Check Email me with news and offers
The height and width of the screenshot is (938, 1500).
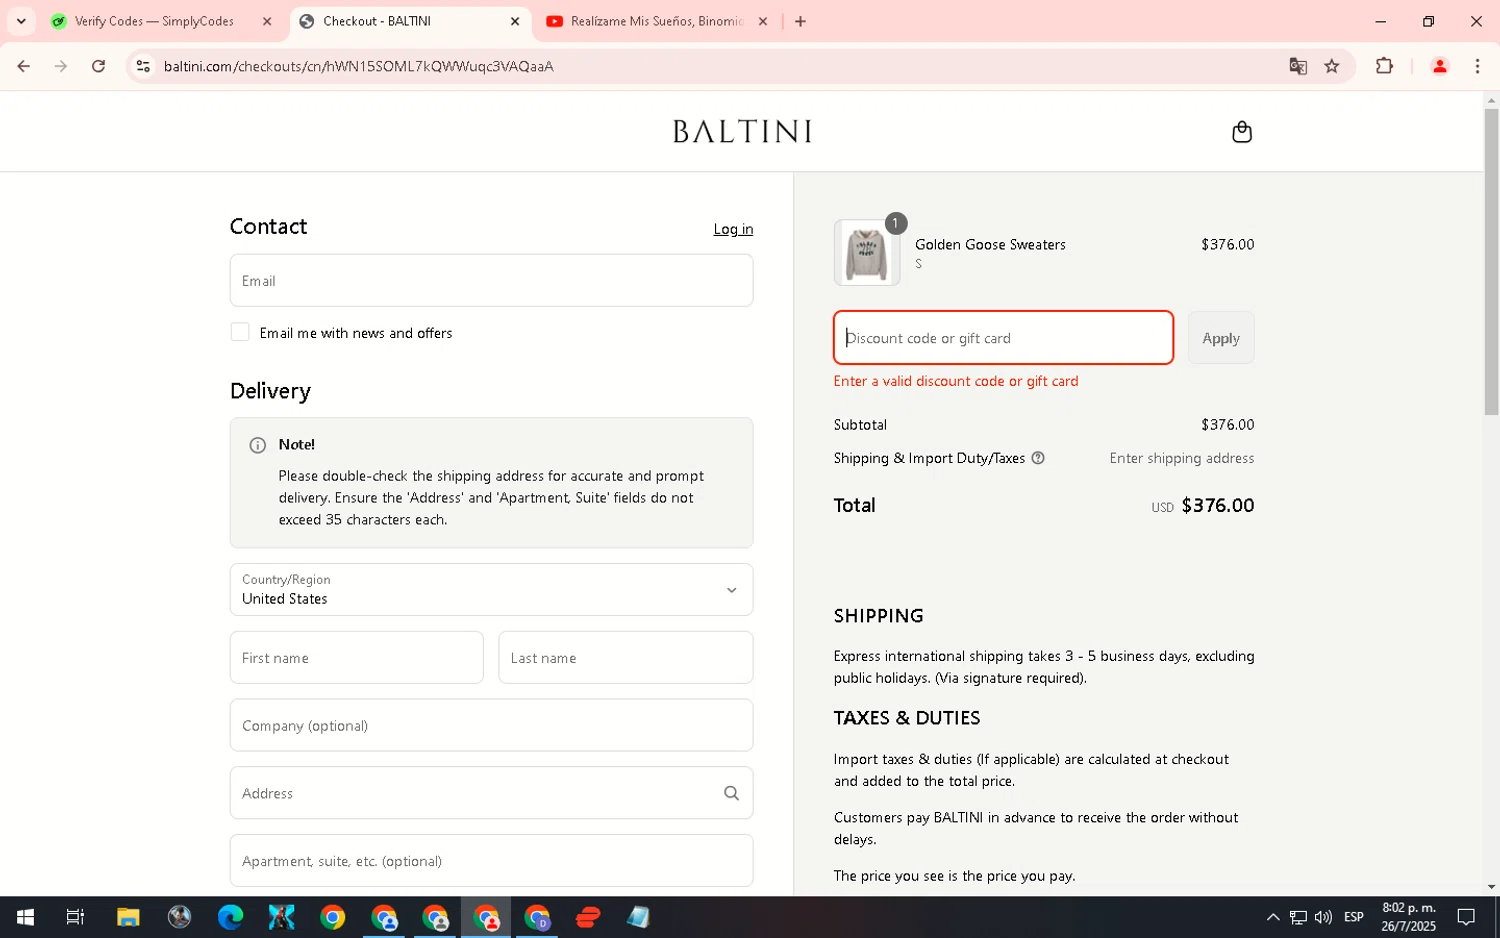240,332
